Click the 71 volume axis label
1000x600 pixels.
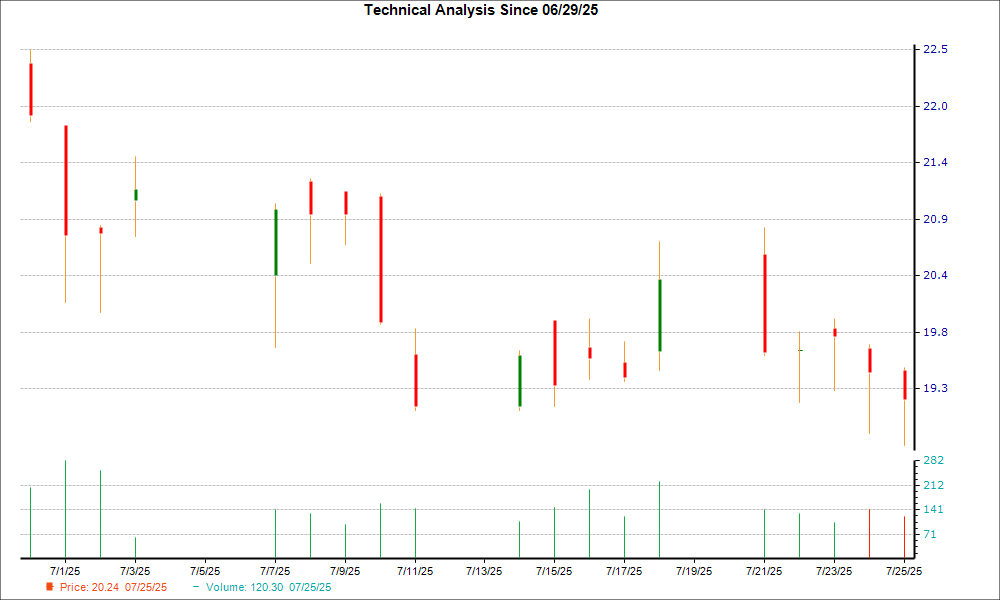[930, 535]
